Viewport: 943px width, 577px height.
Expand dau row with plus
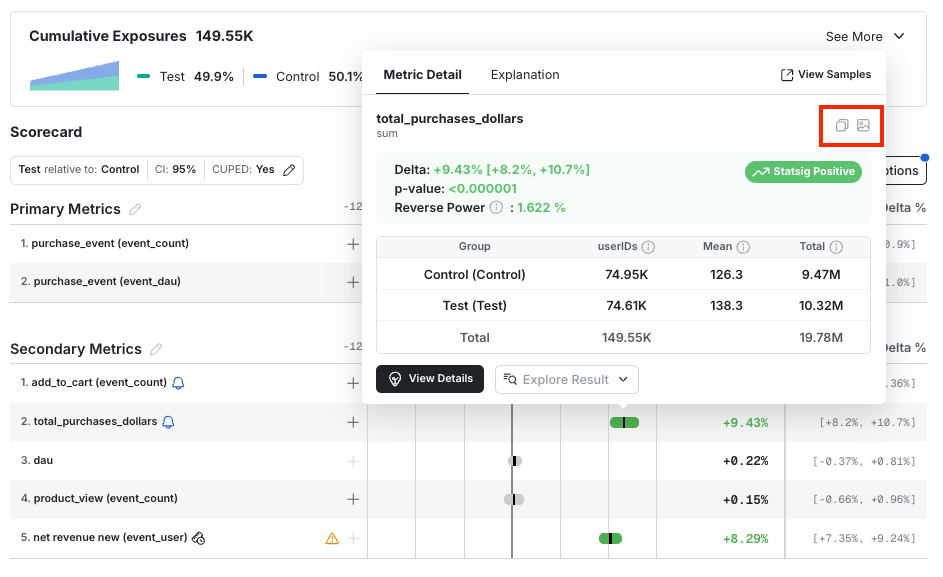tap(353, 461)
